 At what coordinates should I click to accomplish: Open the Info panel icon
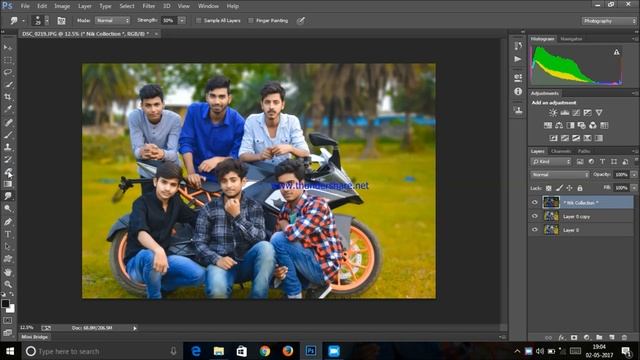(x=518, y=91)
